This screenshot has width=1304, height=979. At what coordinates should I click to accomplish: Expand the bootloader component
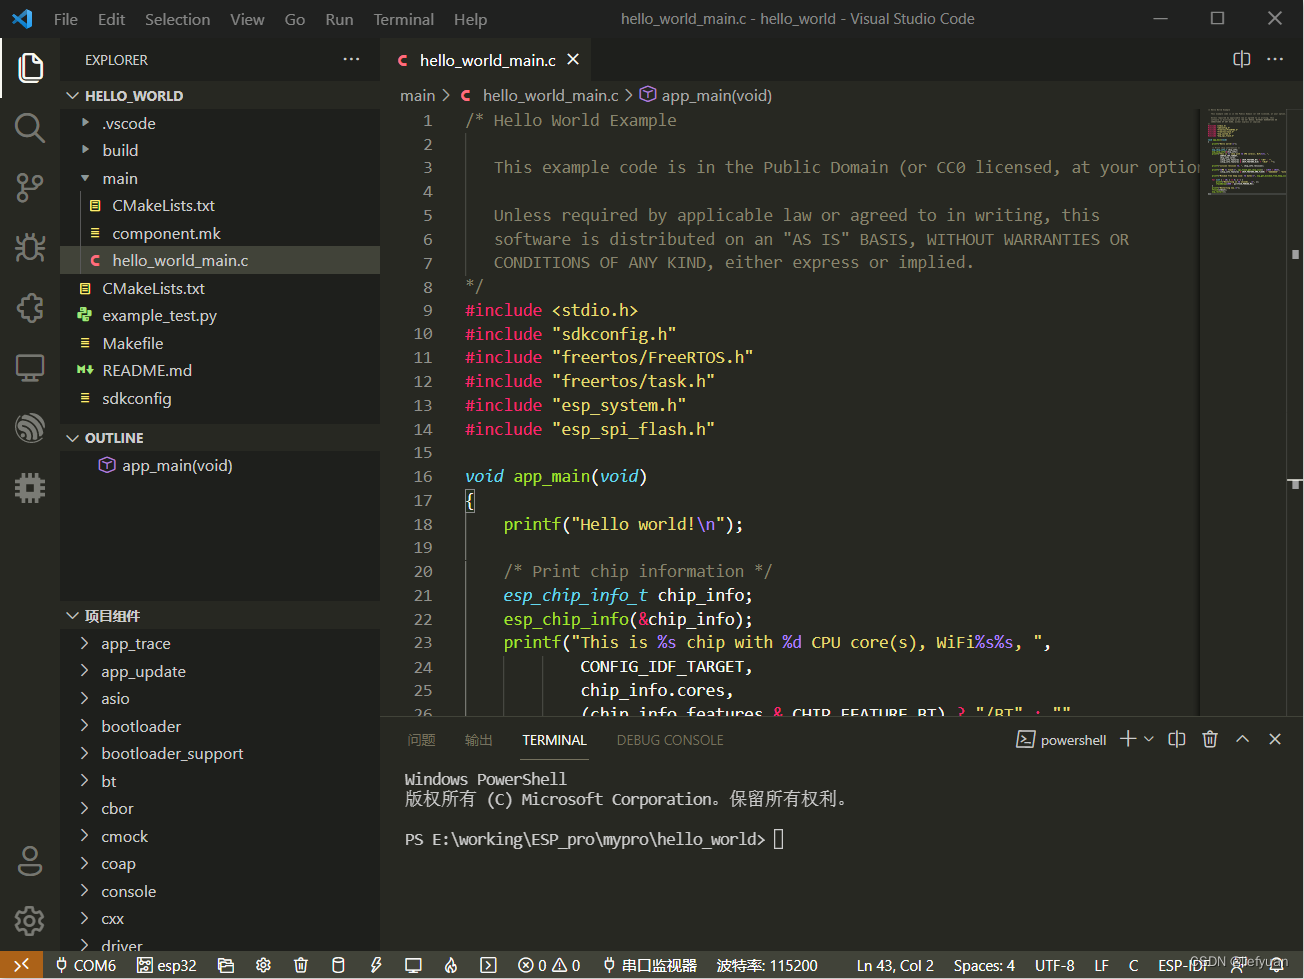[x=220, y=726]
